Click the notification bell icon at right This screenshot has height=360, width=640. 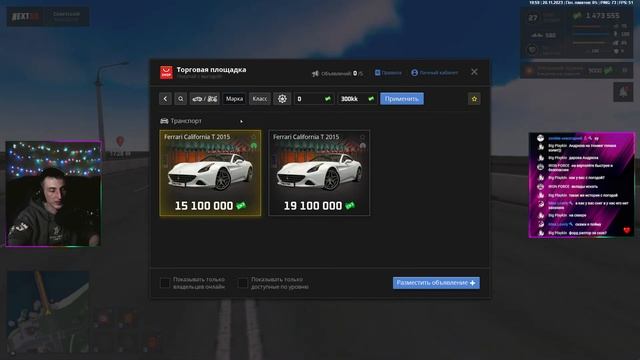point(623,92)
